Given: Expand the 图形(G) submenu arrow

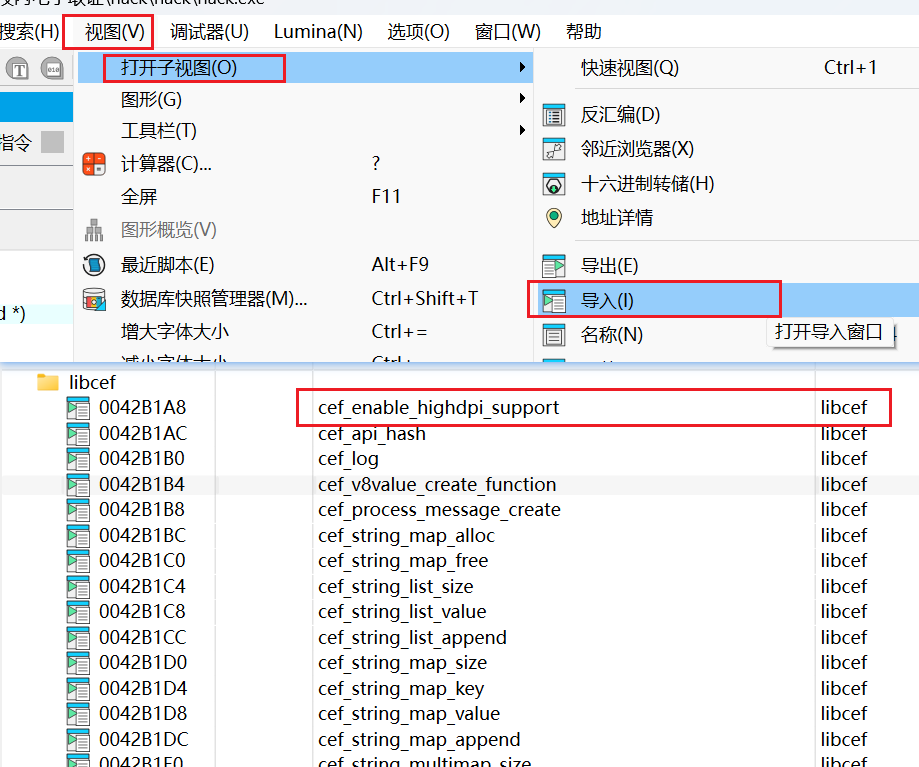Looking at the screenshot, I should pyautogui.click(x=522, y=99).
